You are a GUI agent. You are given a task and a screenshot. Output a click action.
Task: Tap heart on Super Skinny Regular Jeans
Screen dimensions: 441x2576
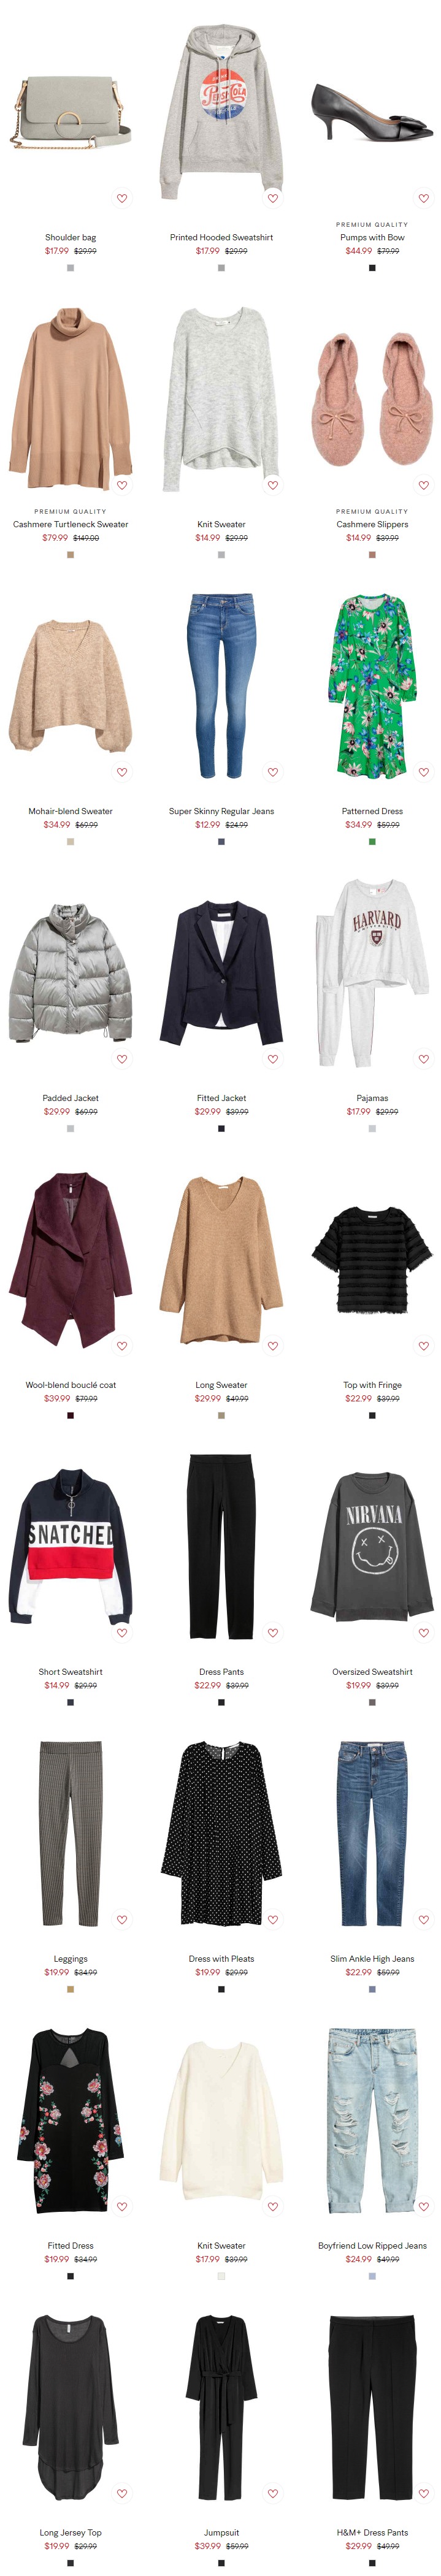pos(273,772)
